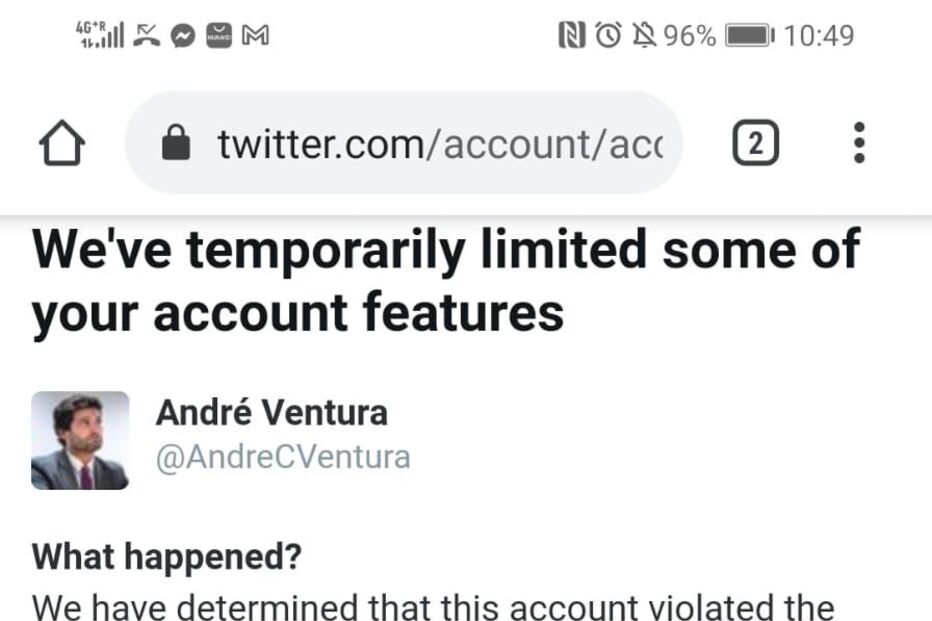Screen dimensions: 932x621
Task: Tap the alarm clock status icon
Action: [607, 37]
